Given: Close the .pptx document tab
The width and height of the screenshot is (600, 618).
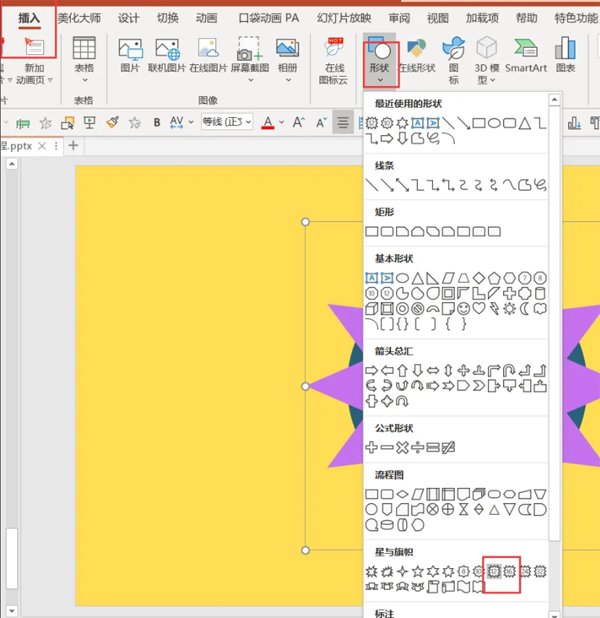Looking at the screenshot, I should [x=42, y=146].
